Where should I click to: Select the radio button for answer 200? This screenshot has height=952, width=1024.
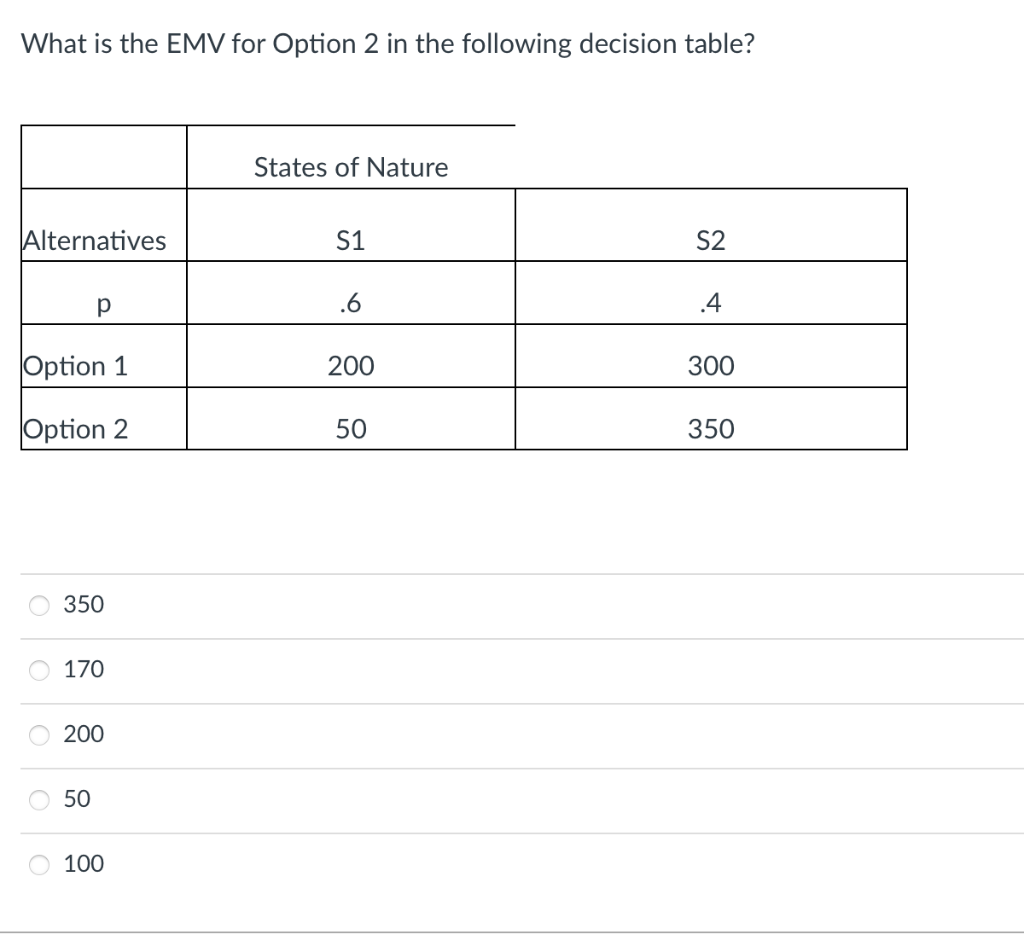click(x=38, y=735)
